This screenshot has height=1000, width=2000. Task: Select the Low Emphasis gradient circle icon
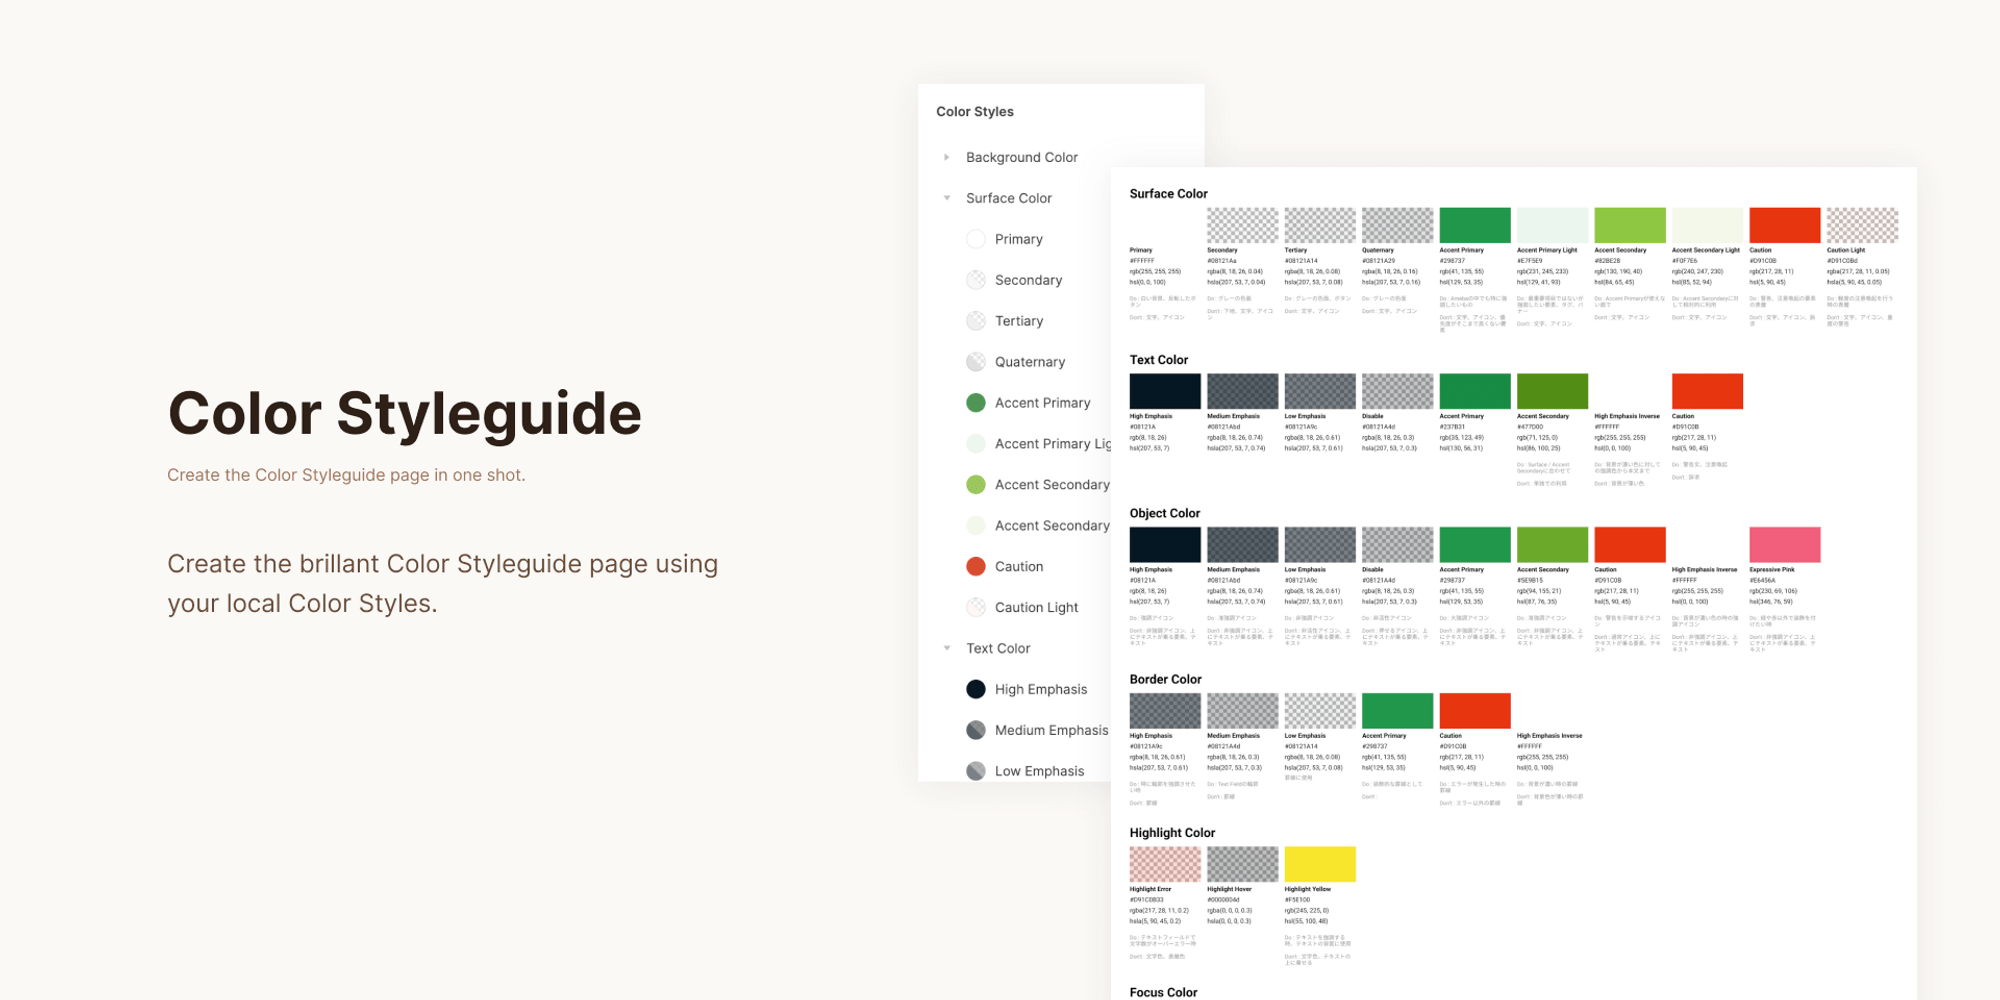coord(975,770)
